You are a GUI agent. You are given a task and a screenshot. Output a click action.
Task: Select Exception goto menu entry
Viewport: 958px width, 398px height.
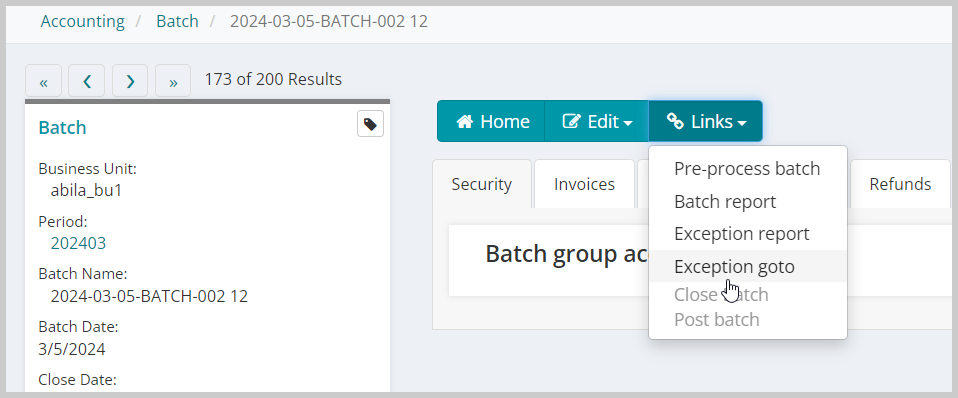pyautogui.click(x=747, y=267)
